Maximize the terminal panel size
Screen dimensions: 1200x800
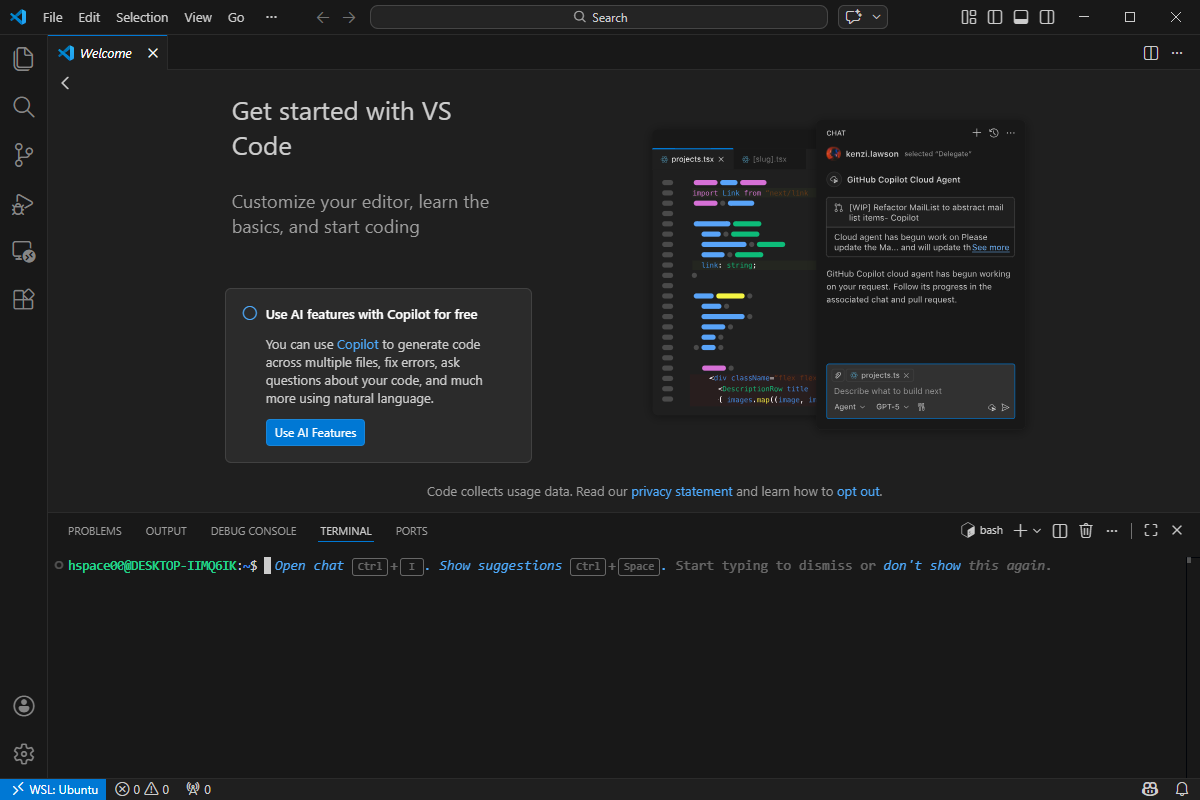(1151, 530)
